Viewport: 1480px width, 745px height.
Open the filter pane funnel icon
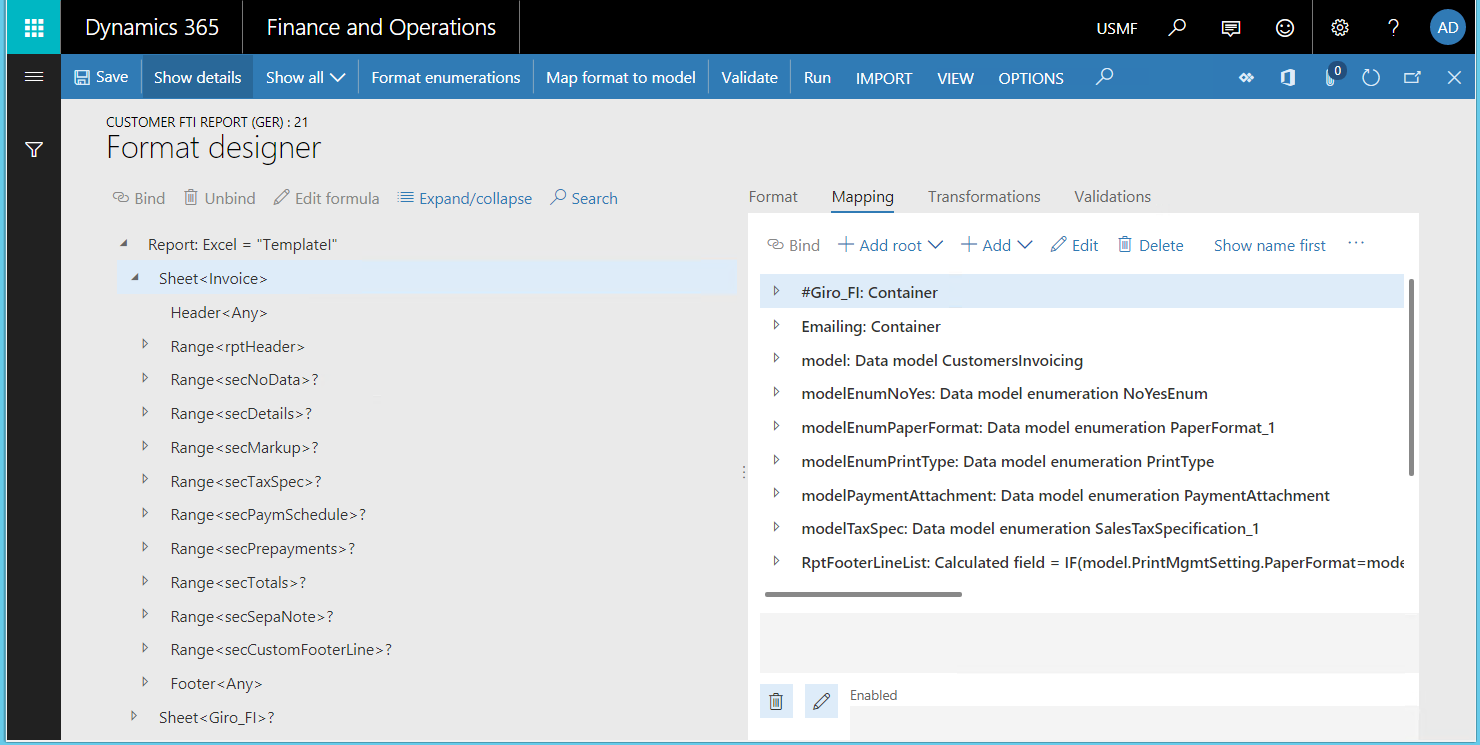[34, 150]
